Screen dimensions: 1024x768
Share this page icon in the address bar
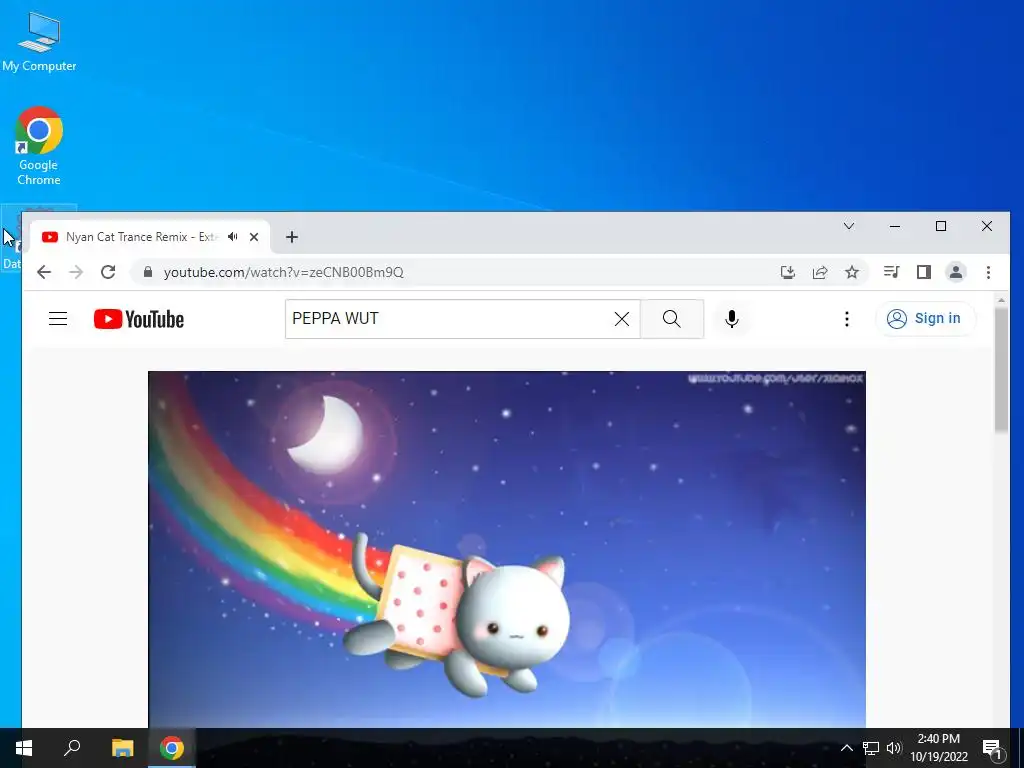coord(820,272)
